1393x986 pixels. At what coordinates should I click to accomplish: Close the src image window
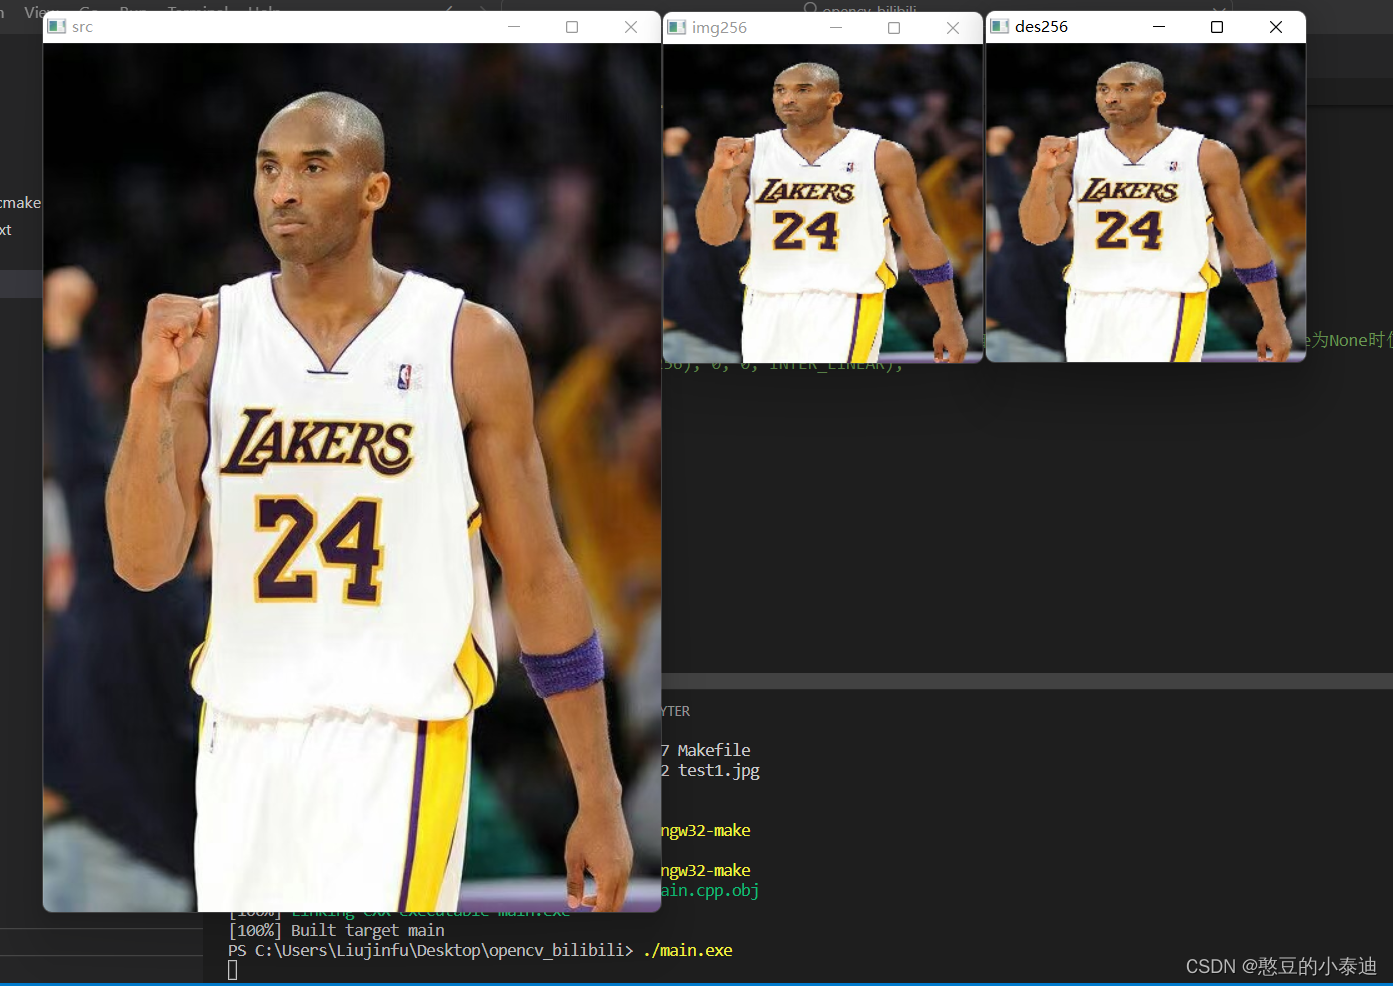pyautogui.click(x=631, y=27)
